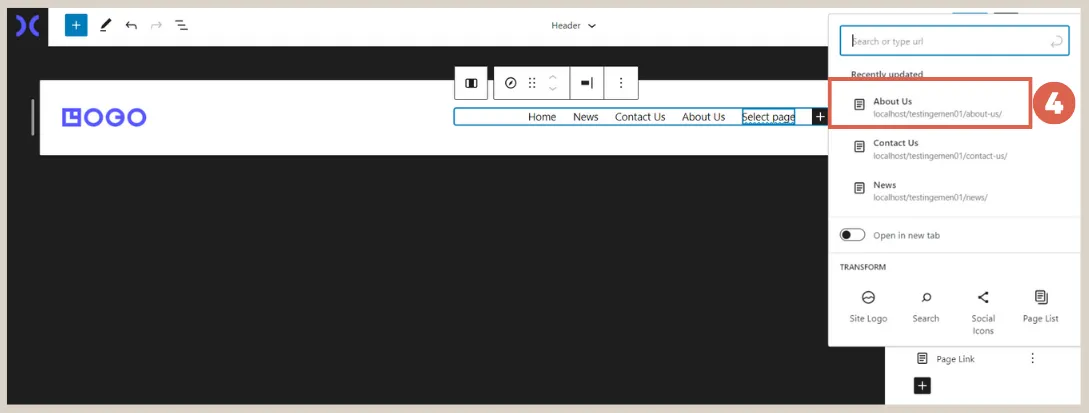The image size is (1089, 413).
Task: Transform block to Page List
Action: click(1040, 307)
